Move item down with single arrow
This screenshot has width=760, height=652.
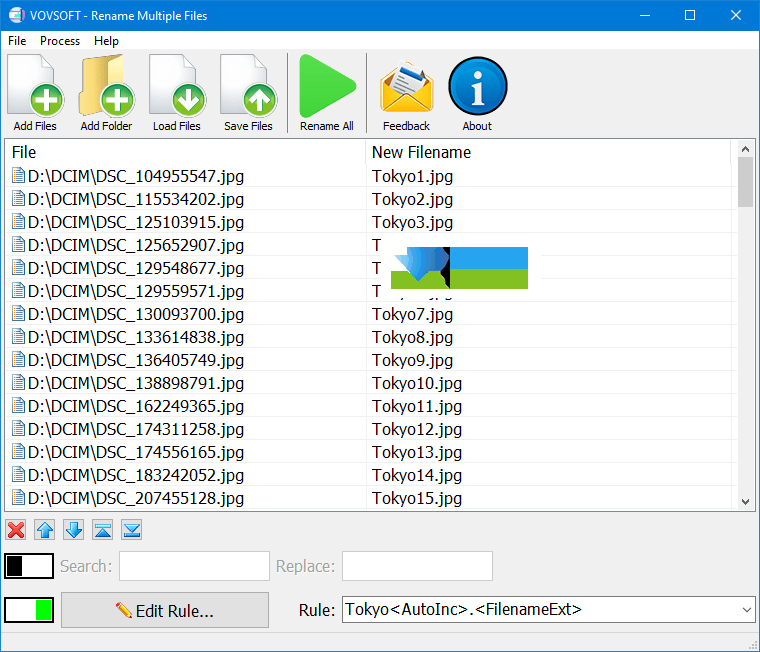74,530
